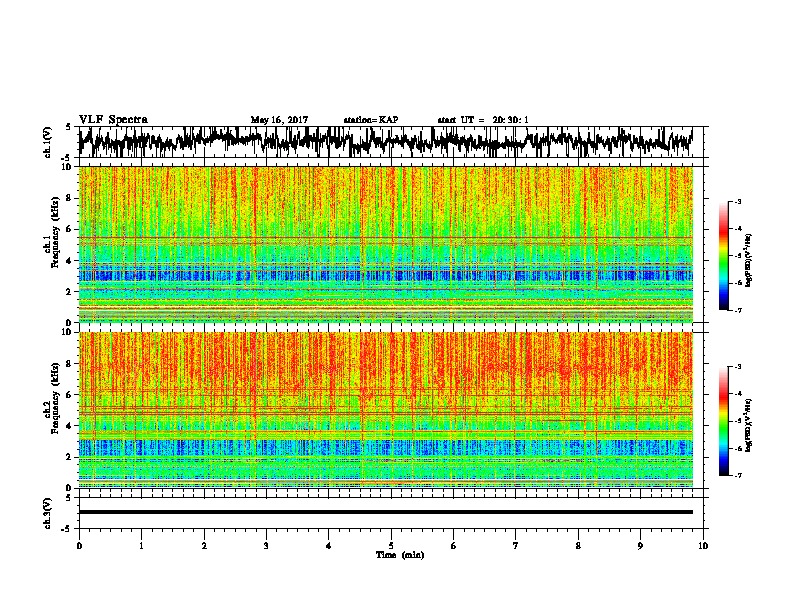Click time axis tick label "1"
Screen dimensions: 792x612
click(141, 546)
